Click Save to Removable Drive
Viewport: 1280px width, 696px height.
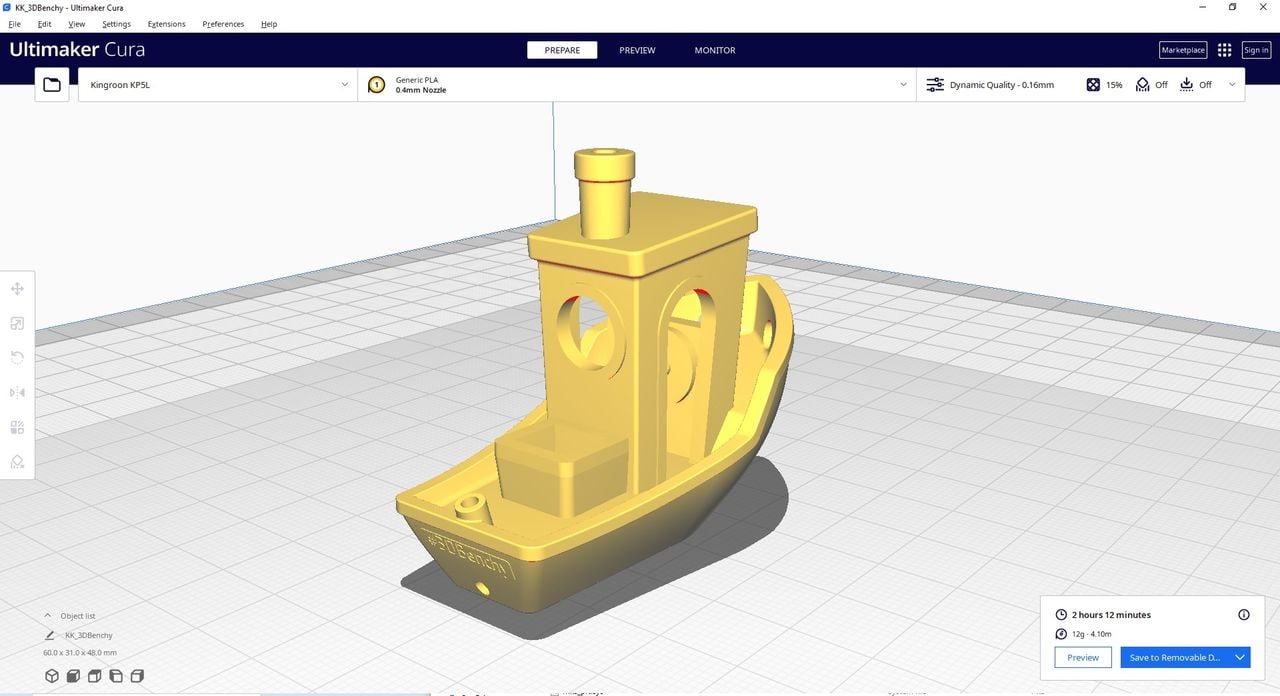[x=1175, y=657]
